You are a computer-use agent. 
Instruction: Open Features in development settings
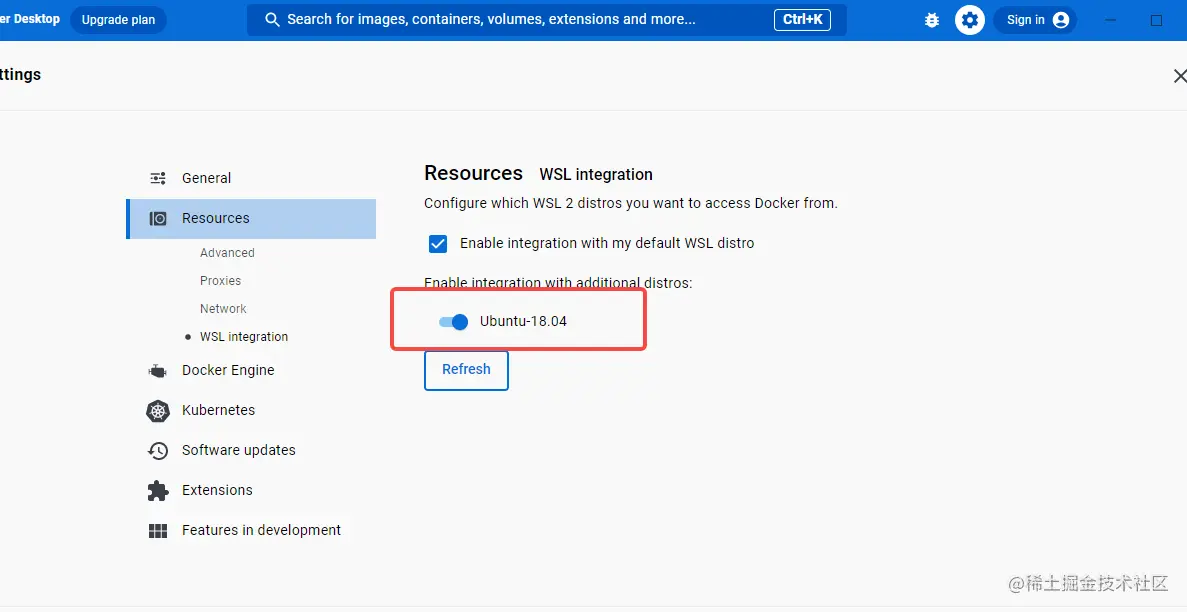(261, 530)
